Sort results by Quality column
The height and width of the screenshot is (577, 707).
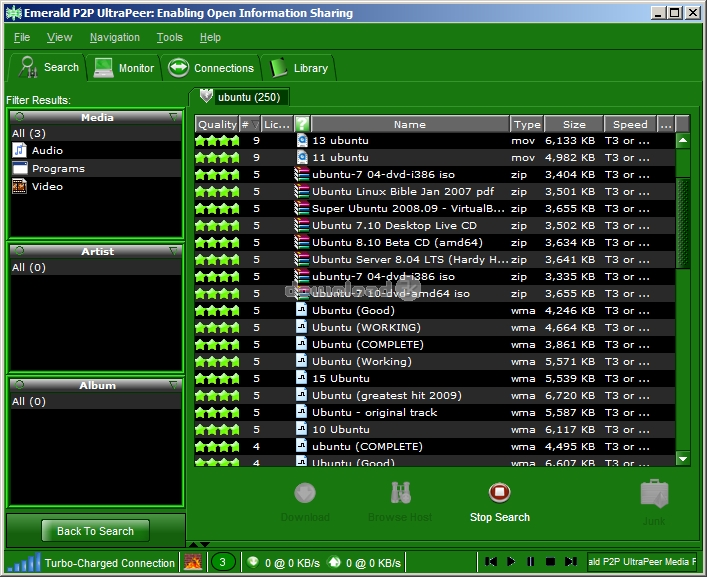coord(217,124)
